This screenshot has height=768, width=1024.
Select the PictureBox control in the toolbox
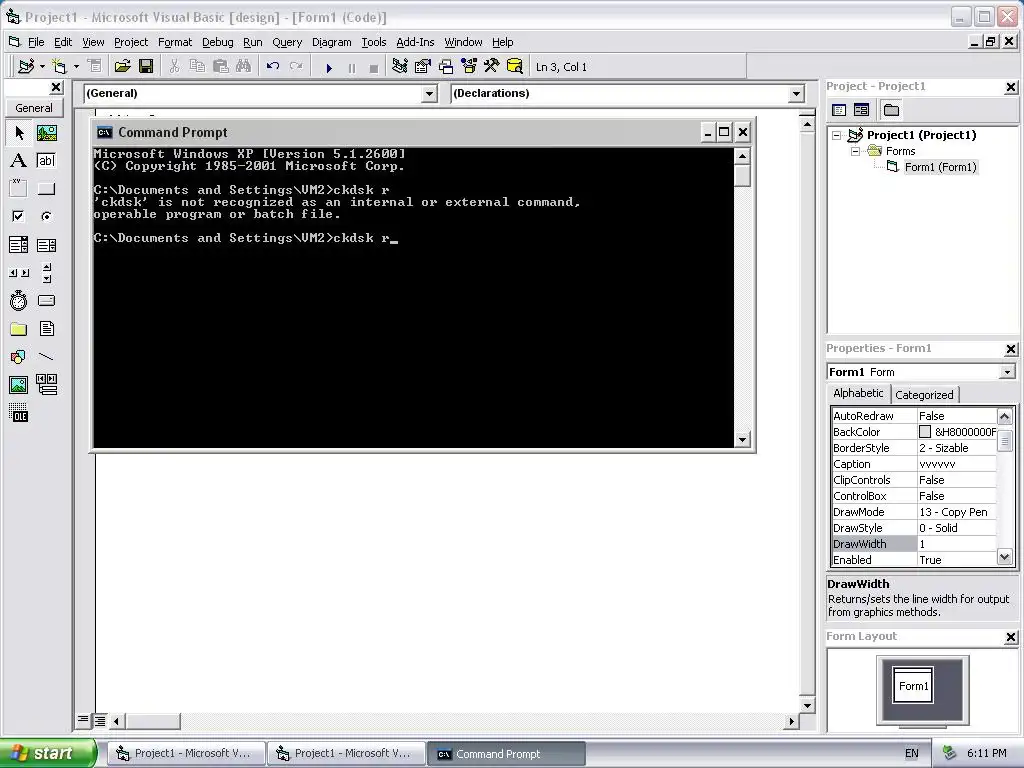pyautogui.click(x=46, y=133)
